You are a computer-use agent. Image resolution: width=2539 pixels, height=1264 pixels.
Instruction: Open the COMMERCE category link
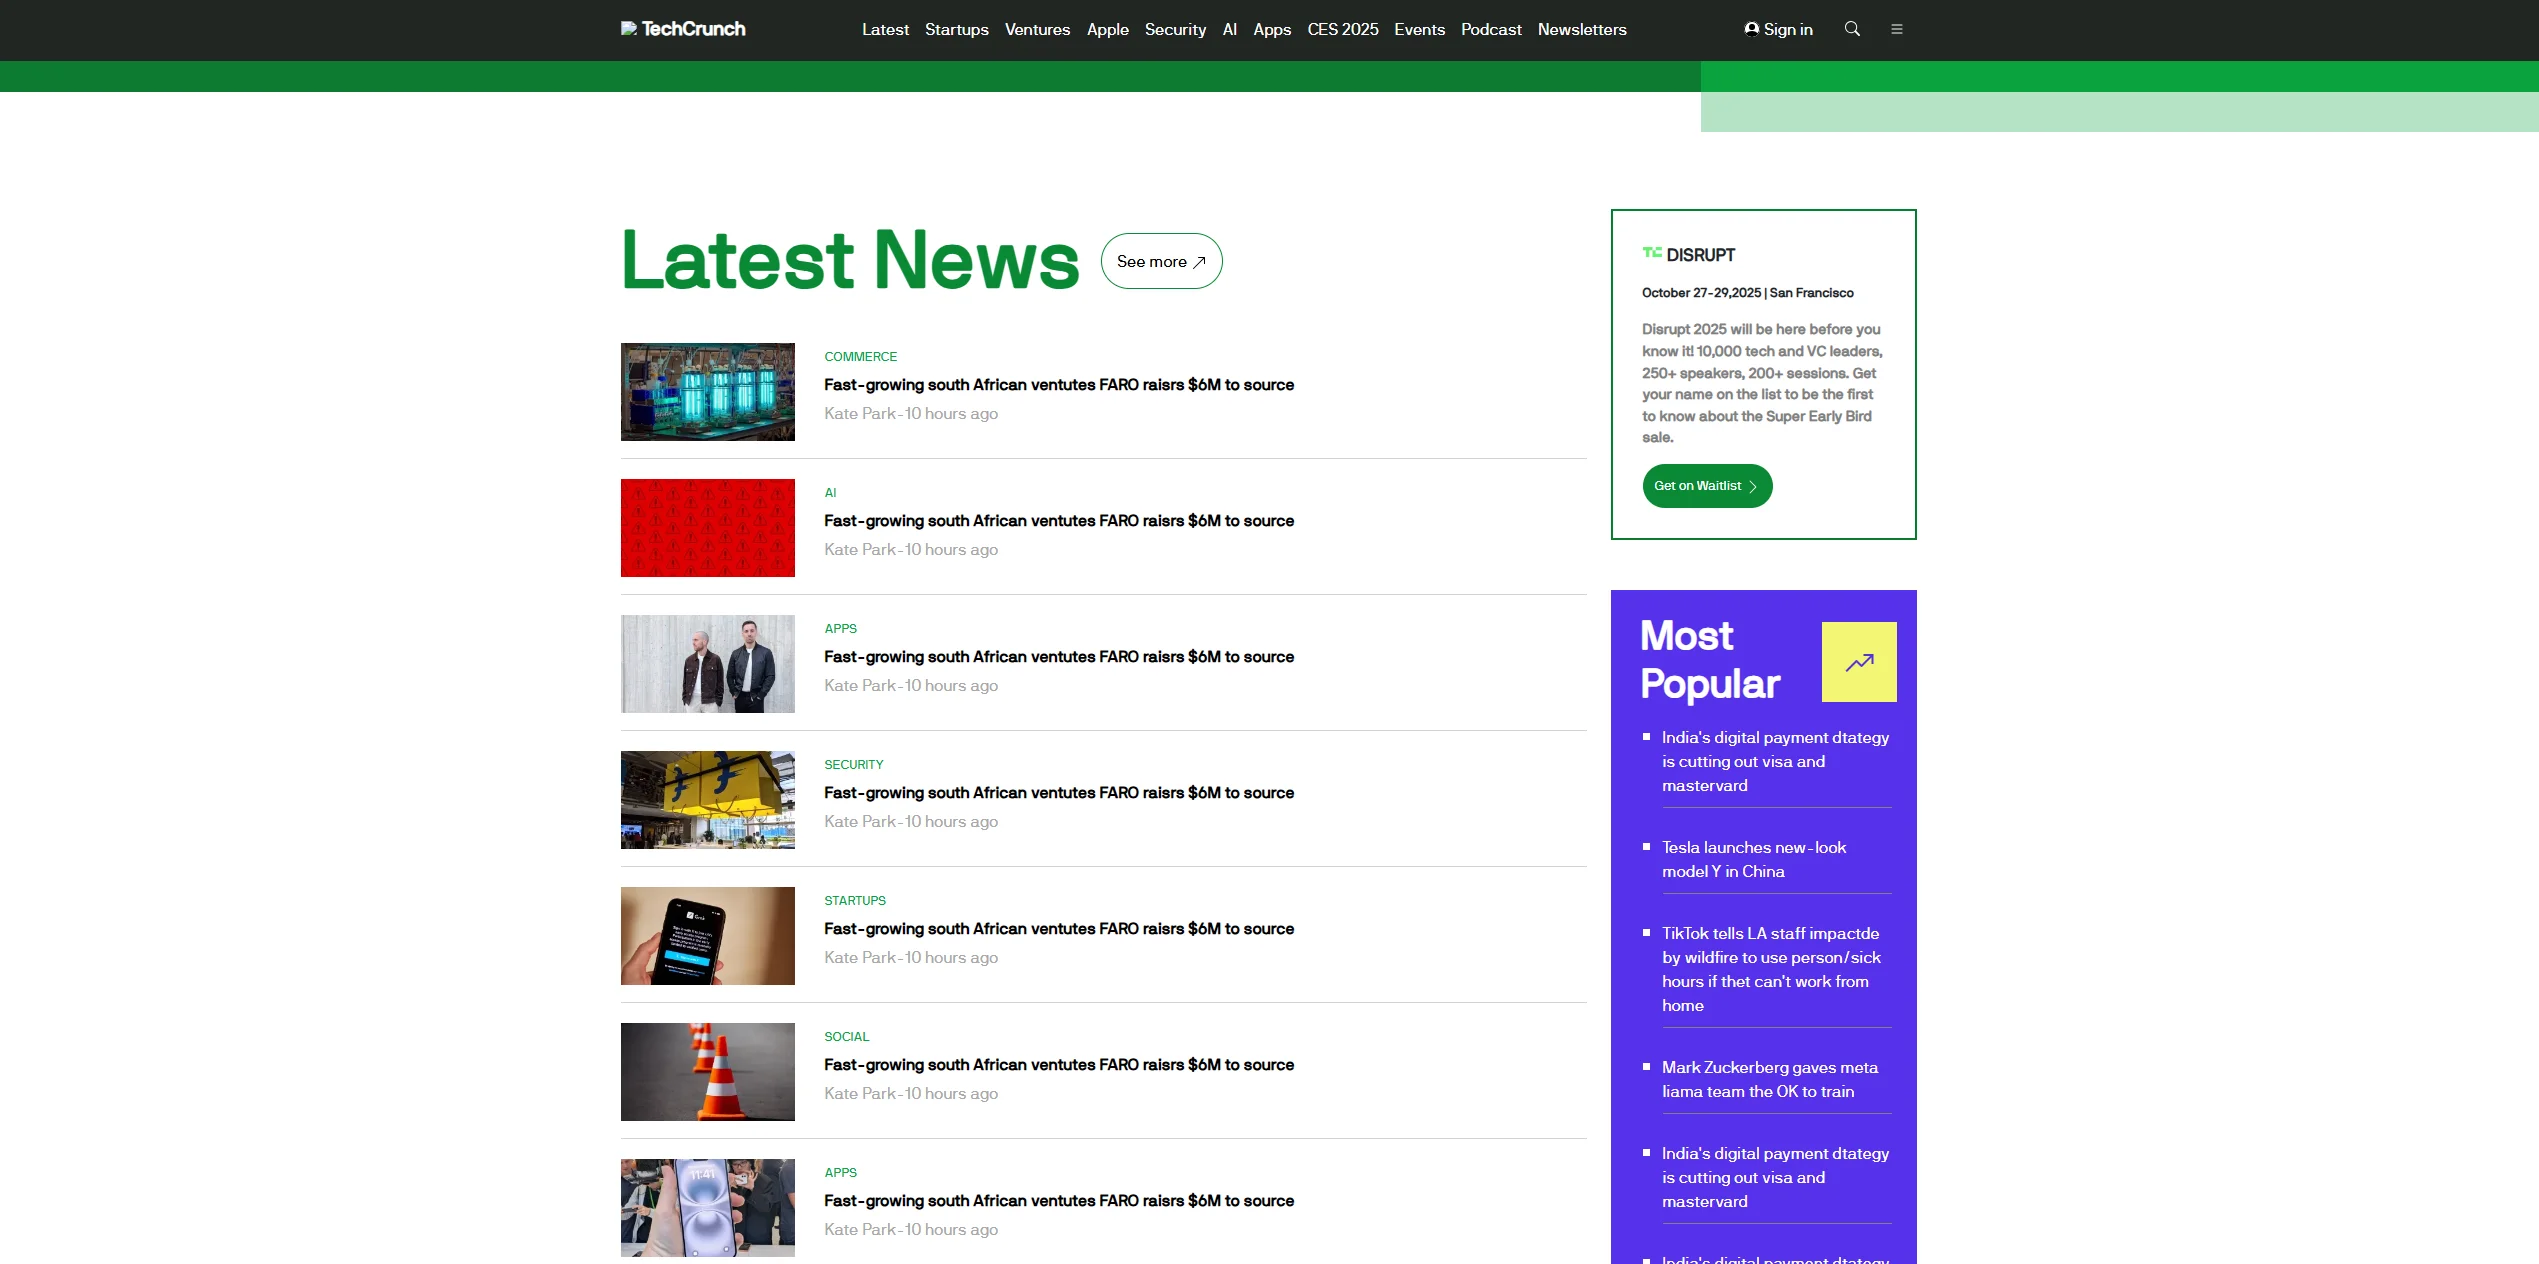(x=859, y=356)
